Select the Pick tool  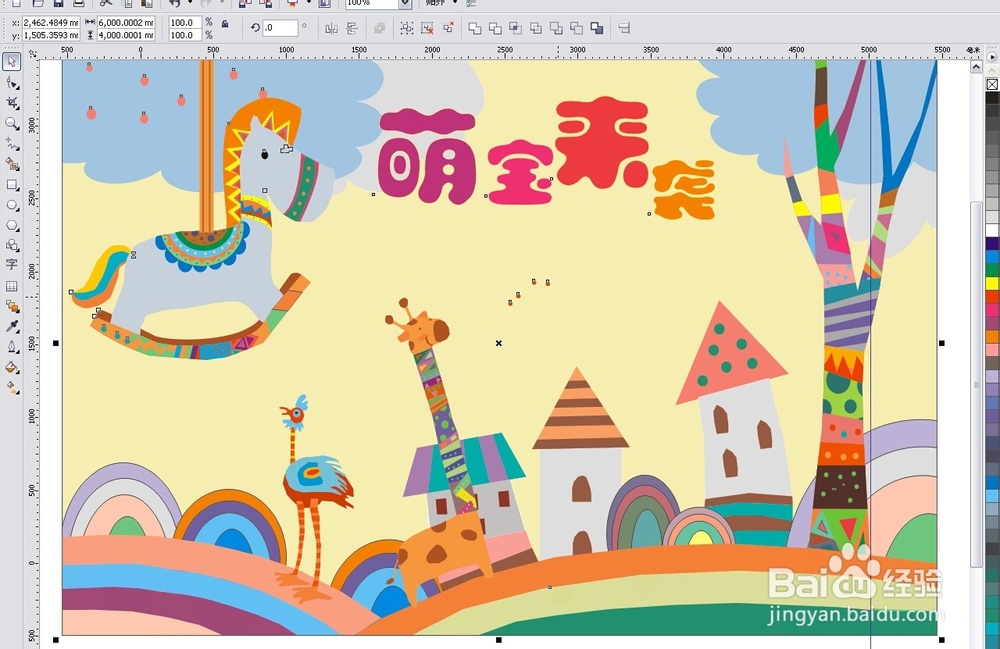click(13, 60)
